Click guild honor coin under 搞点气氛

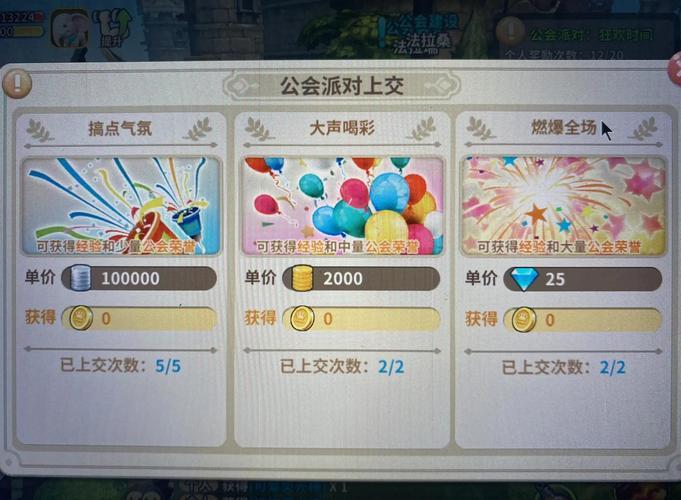pyautogui.click(x=81, y=318)
